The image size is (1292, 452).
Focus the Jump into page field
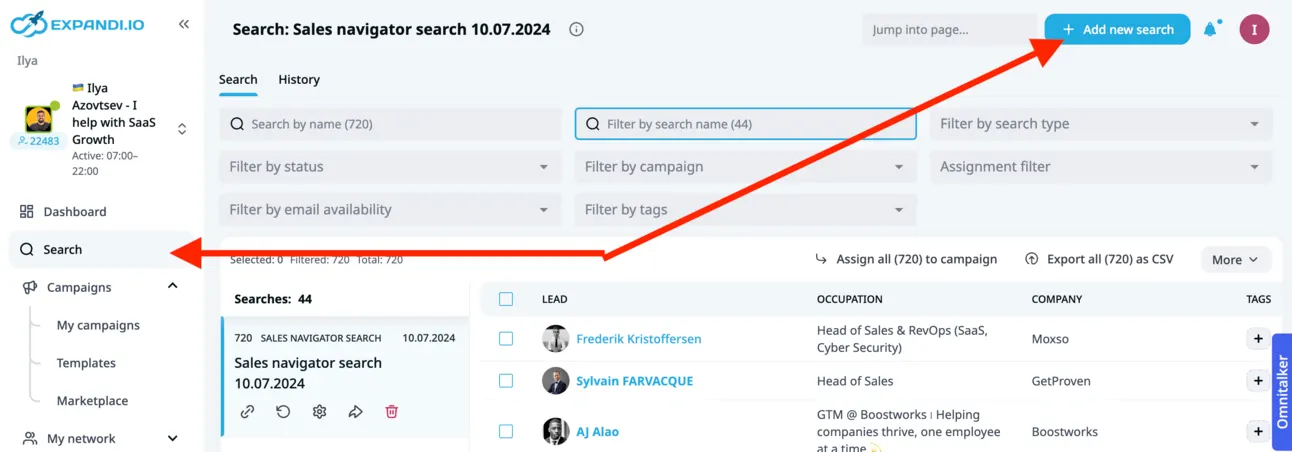pyautogui.click(x=949, y=30)
